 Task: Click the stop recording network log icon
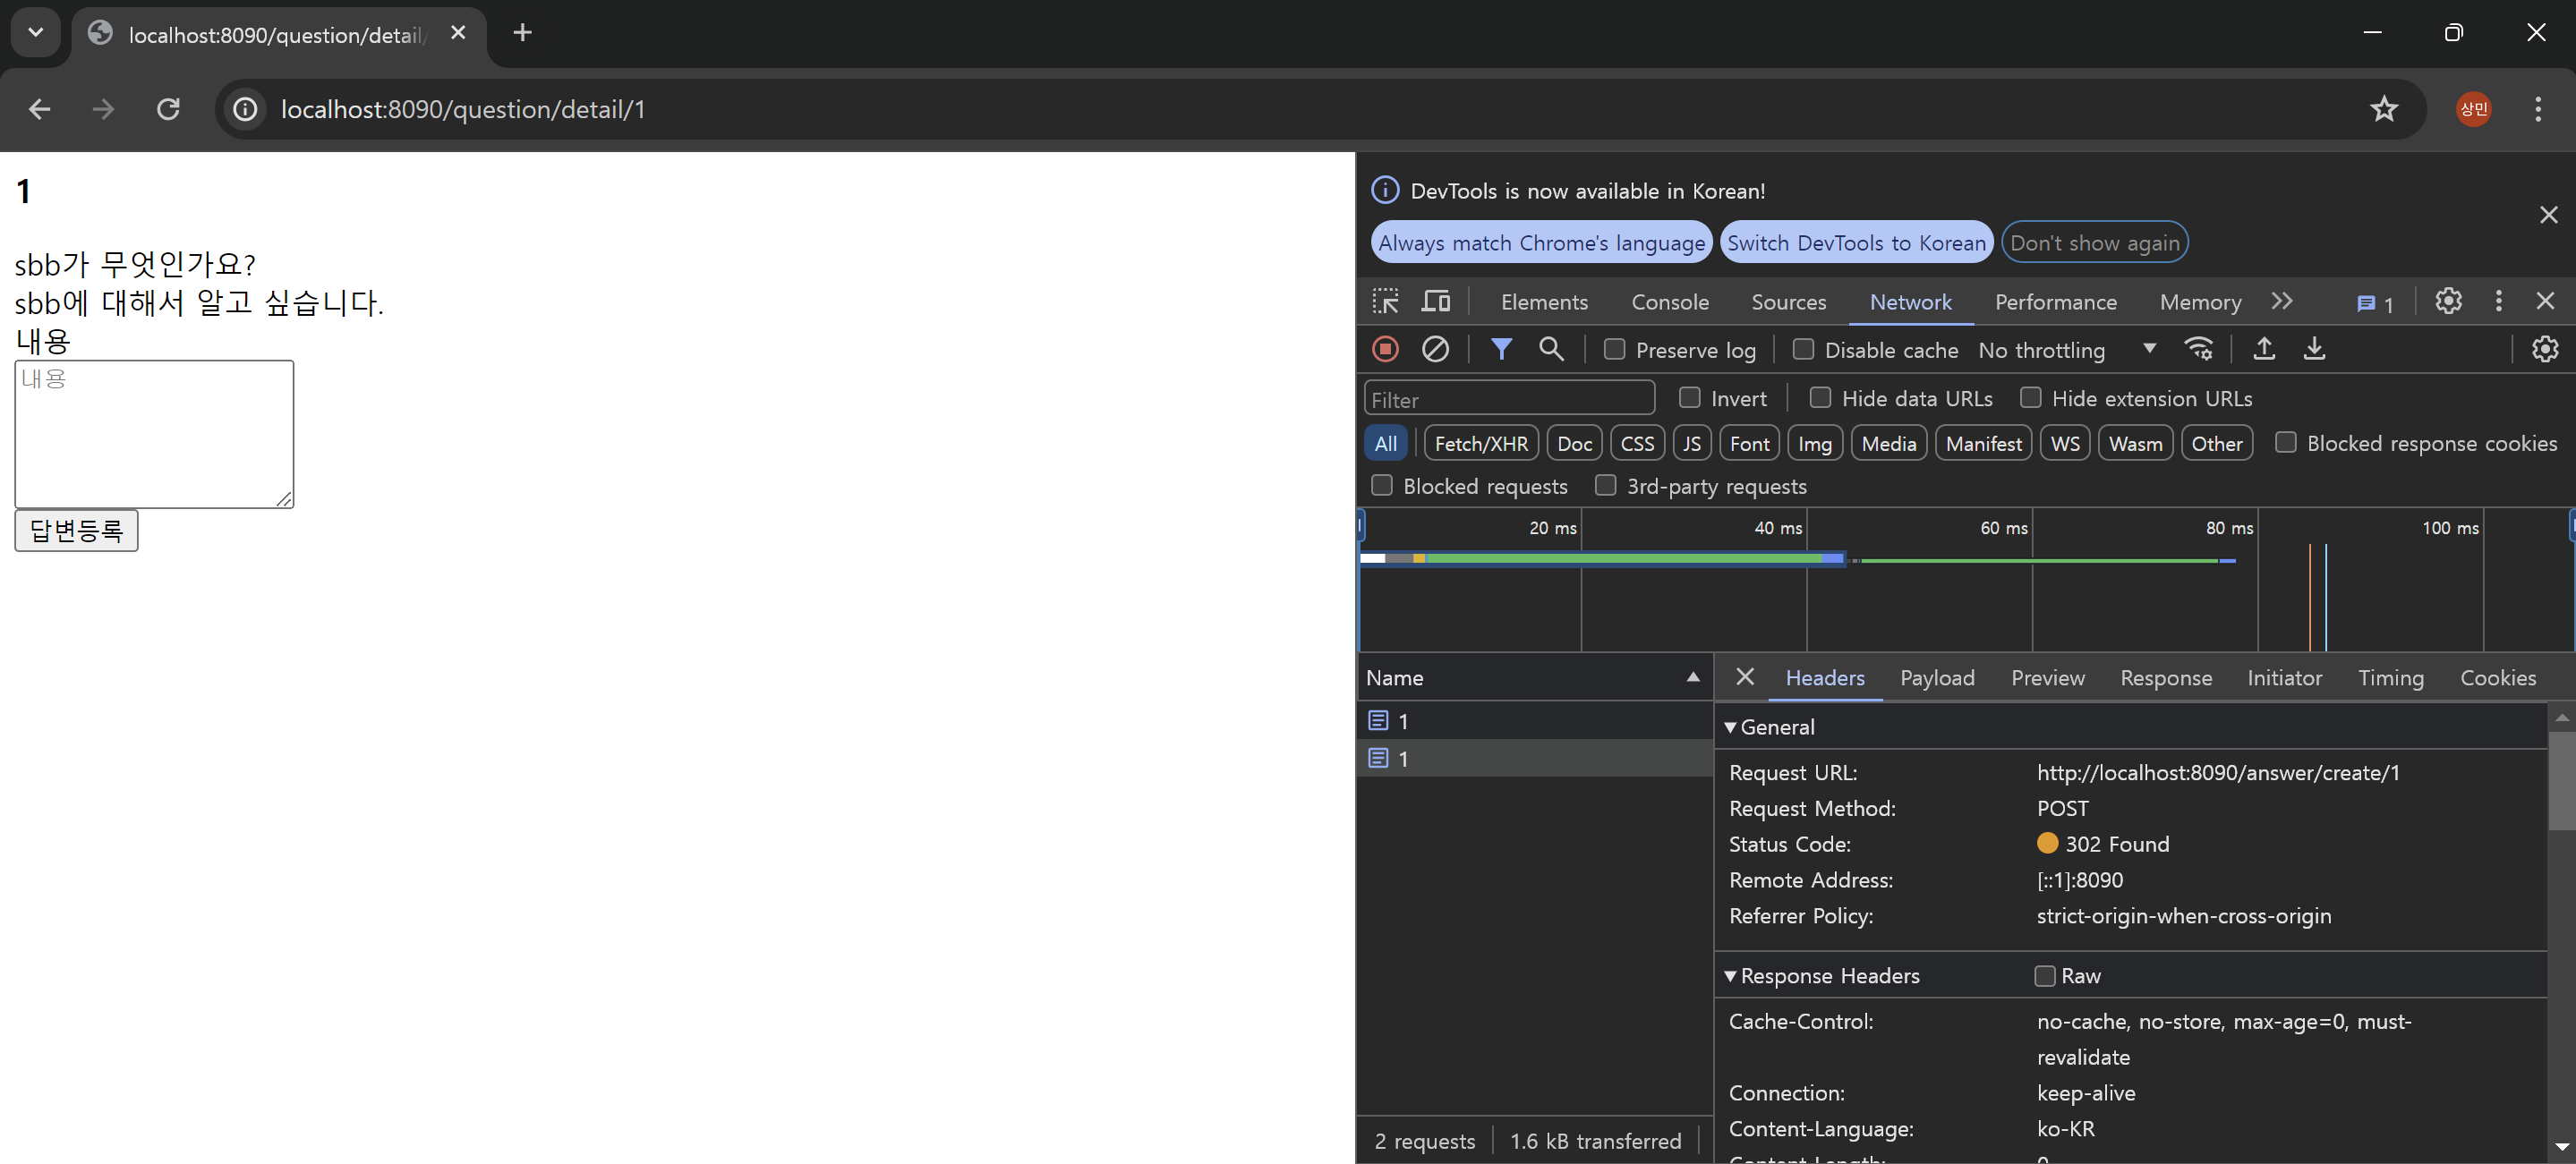point(1385,349)
